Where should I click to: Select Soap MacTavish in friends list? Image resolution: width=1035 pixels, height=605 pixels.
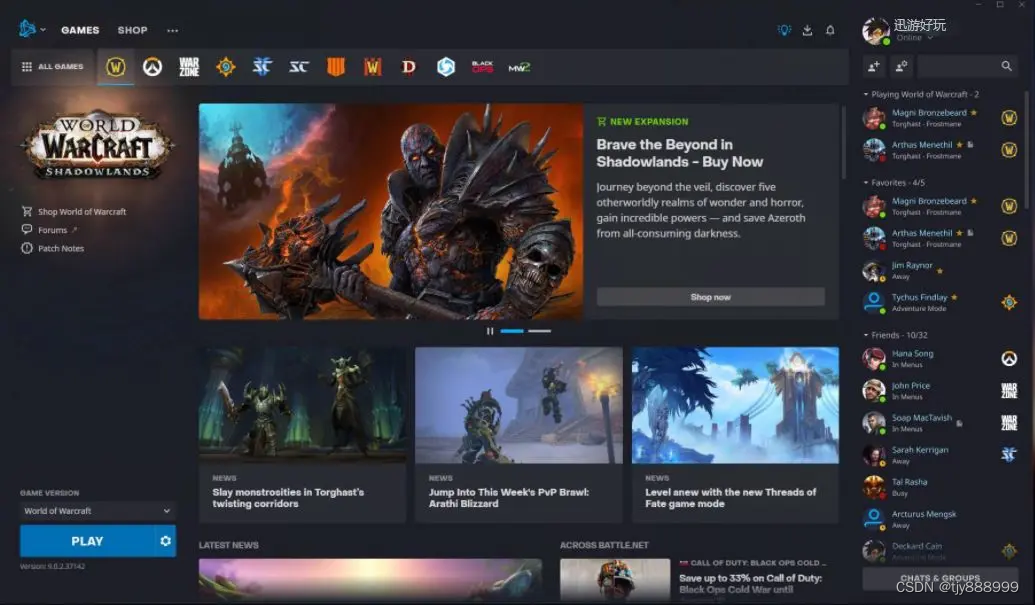pyautogui.click(x=941, y=423)
